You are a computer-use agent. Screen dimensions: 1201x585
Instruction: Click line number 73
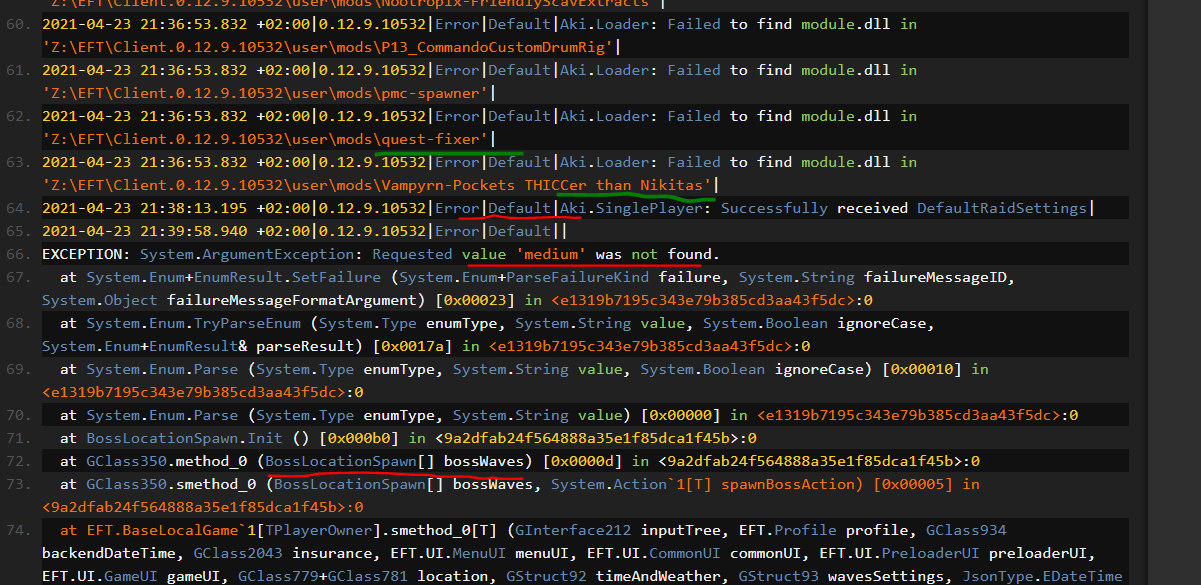16,484
